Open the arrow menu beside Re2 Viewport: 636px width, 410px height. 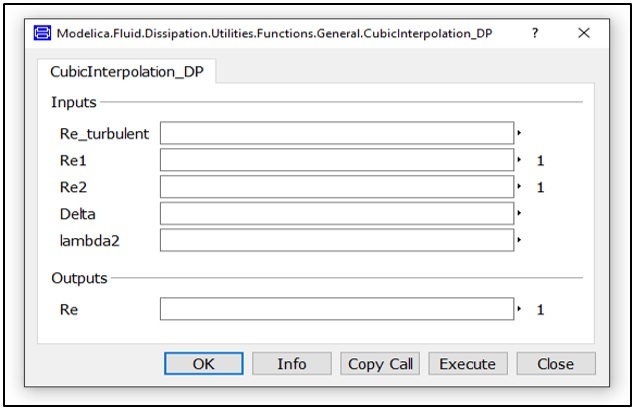coord(519,186)
